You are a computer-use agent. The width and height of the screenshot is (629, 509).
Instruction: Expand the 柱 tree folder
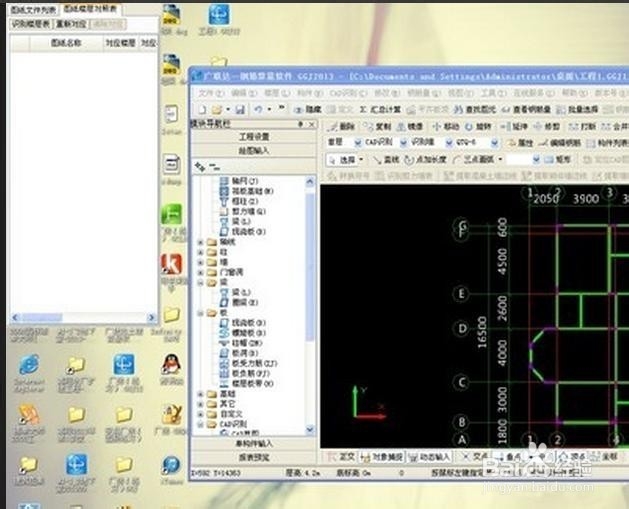(201, 252)
